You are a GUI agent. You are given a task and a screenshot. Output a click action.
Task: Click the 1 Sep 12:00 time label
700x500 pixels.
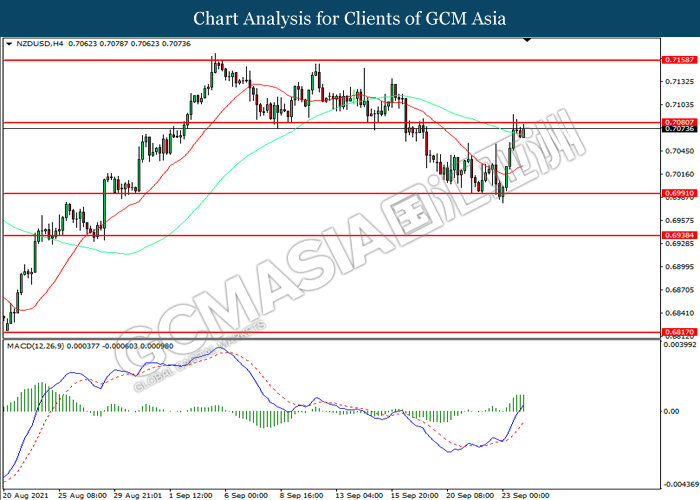191,496
